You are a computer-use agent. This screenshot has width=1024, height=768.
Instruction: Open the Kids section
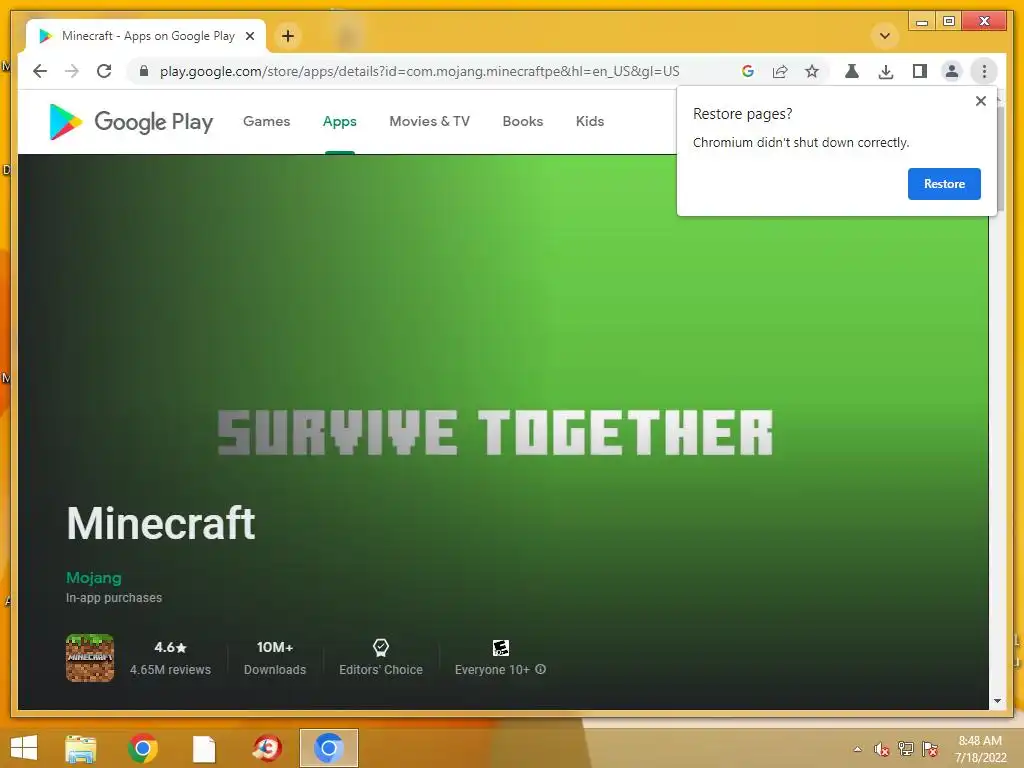pyautogui.click(x=590, y=121)
